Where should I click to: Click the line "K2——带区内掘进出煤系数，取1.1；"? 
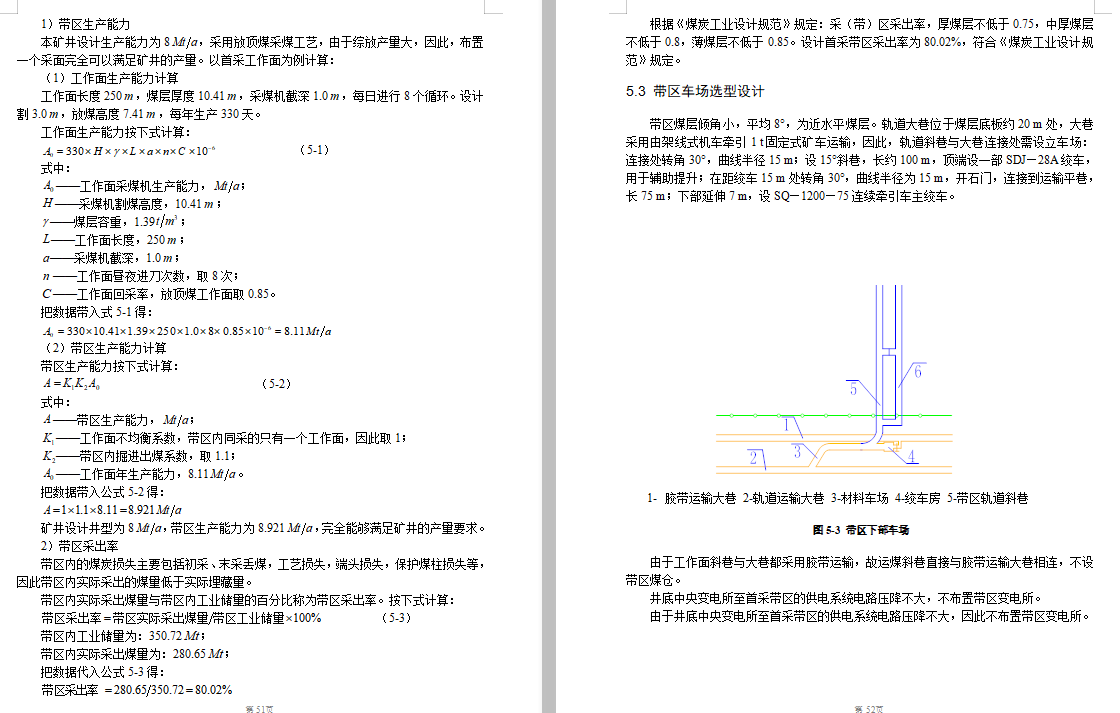tap(139, 456)
